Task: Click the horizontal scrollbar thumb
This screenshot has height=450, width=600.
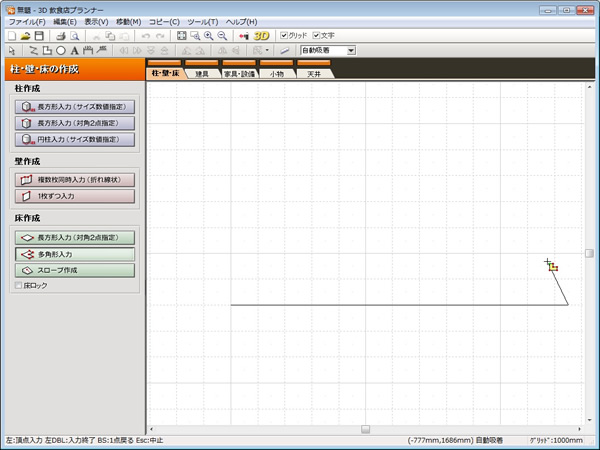Action: pyautogui.click(x=365, y=429)
